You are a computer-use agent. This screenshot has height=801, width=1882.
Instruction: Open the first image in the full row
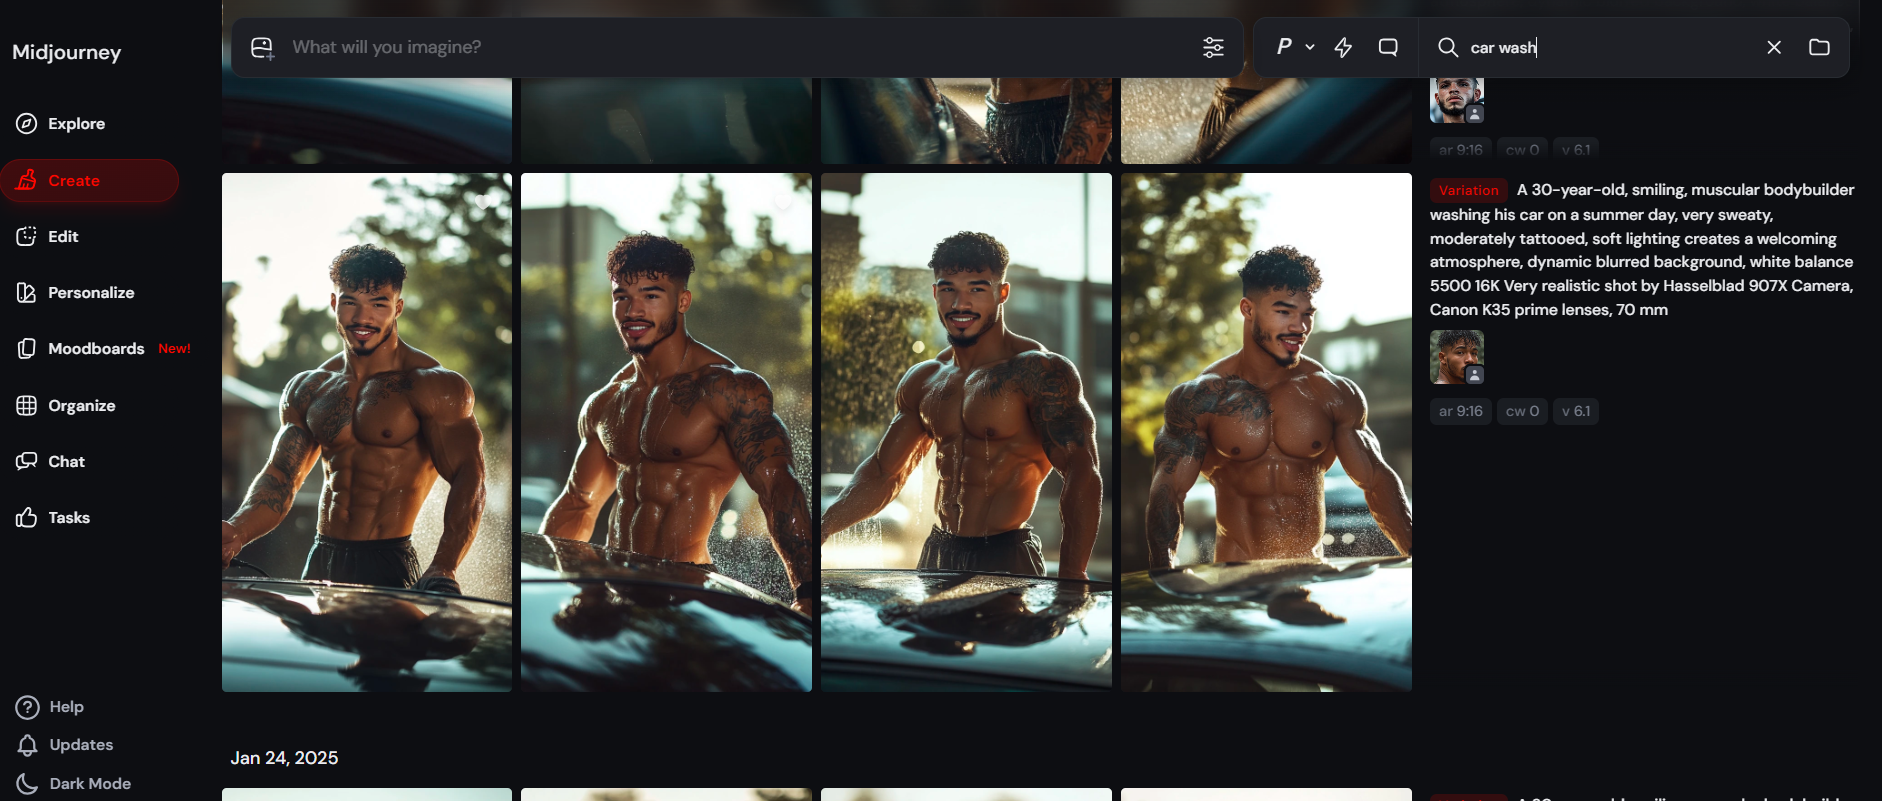coord(367,432)
